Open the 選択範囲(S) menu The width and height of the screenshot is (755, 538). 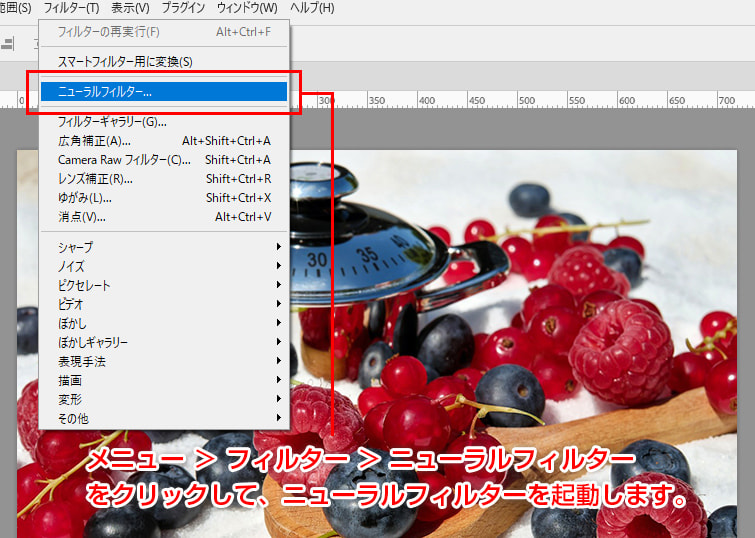tap(16, 8)
